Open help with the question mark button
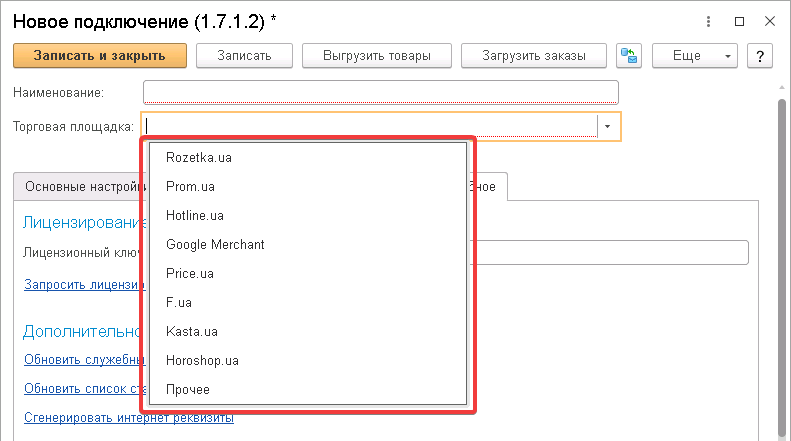Viewport: 791px width, 441px height. [x=760, y=56]
